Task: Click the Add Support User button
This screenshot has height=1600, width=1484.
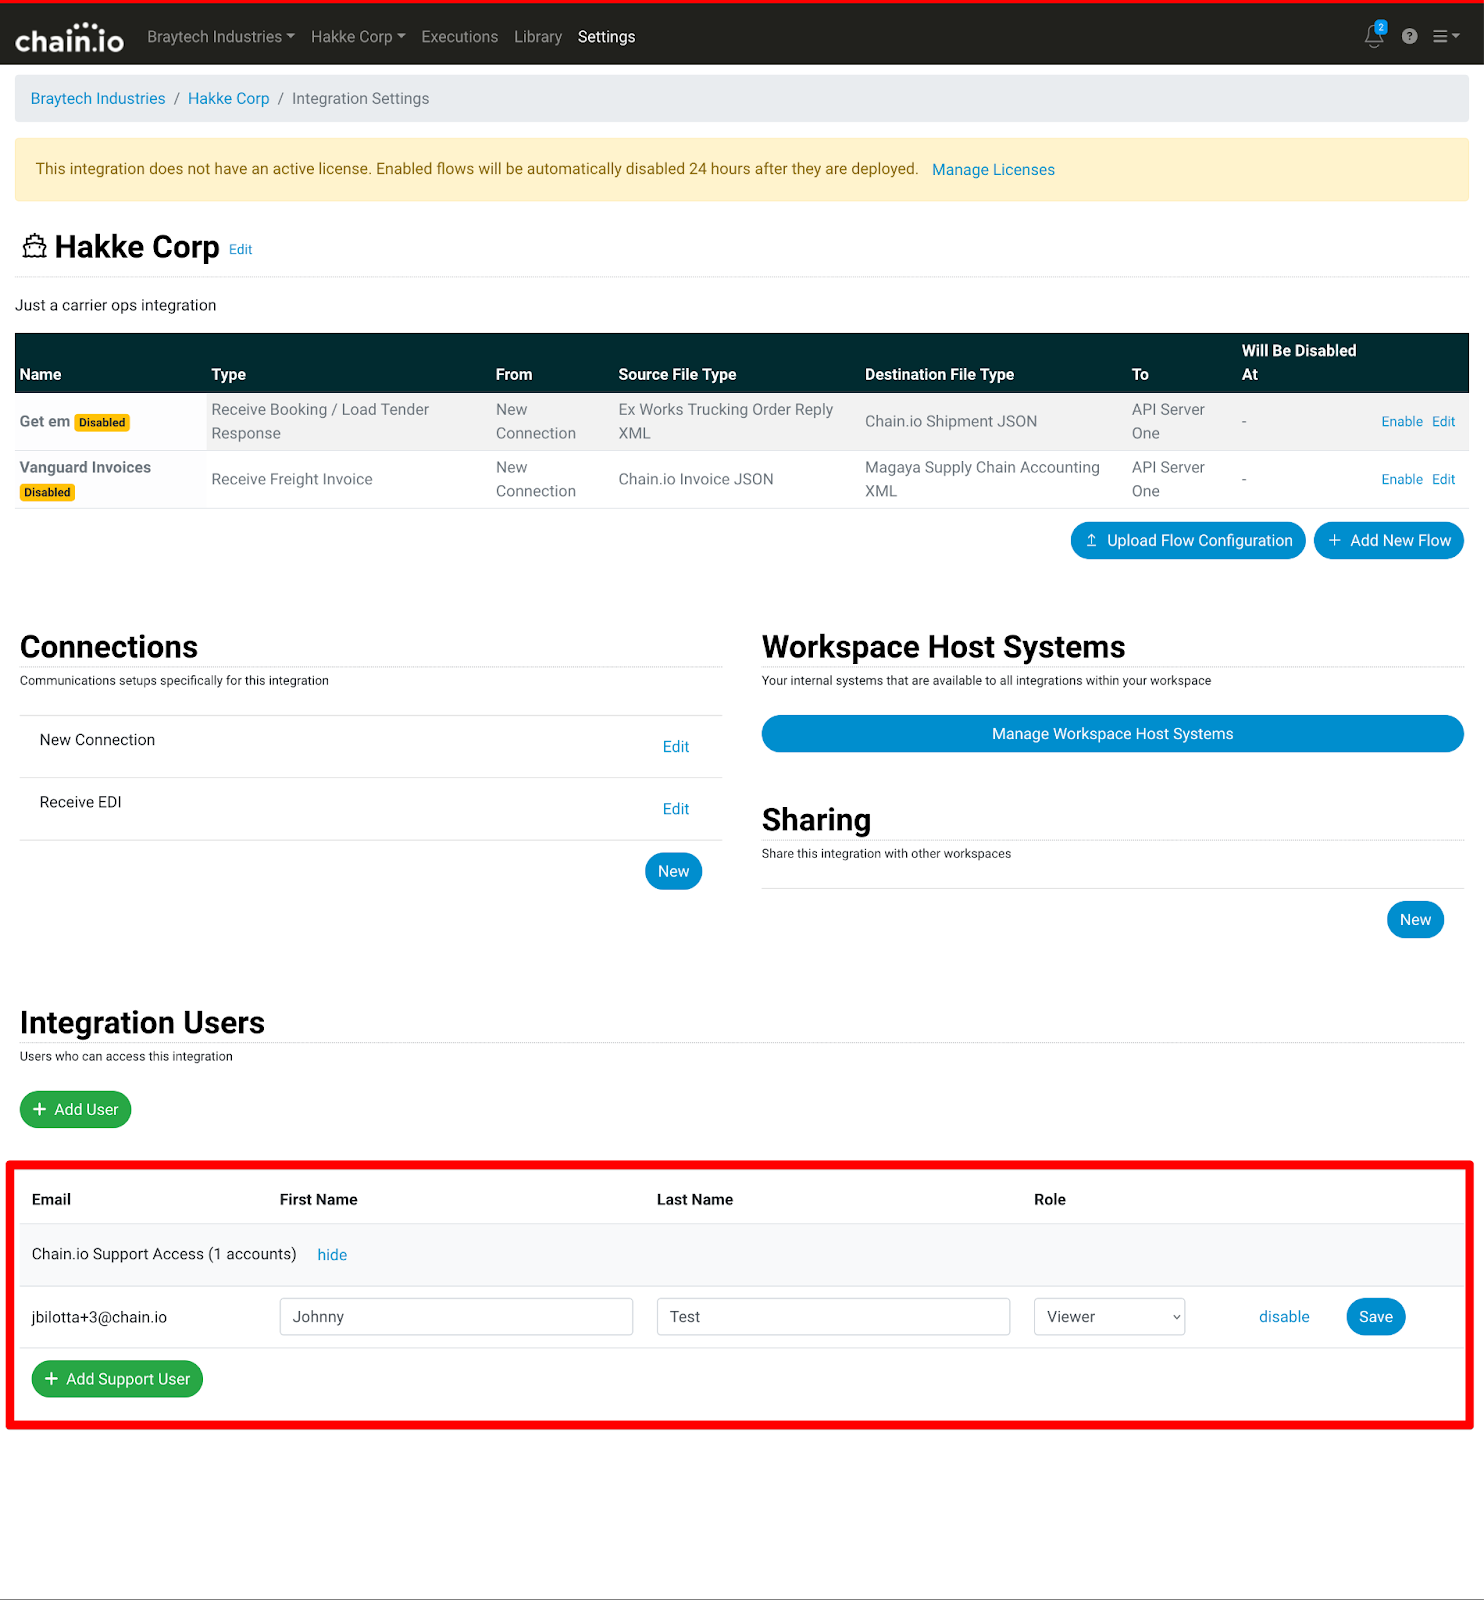Action: (x=117, y=1379)
